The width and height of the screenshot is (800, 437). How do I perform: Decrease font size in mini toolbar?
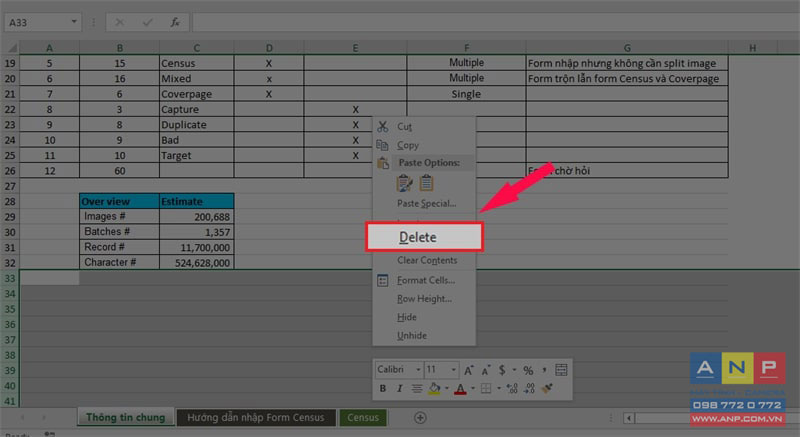pyautogui.click(x=486, y=370)
